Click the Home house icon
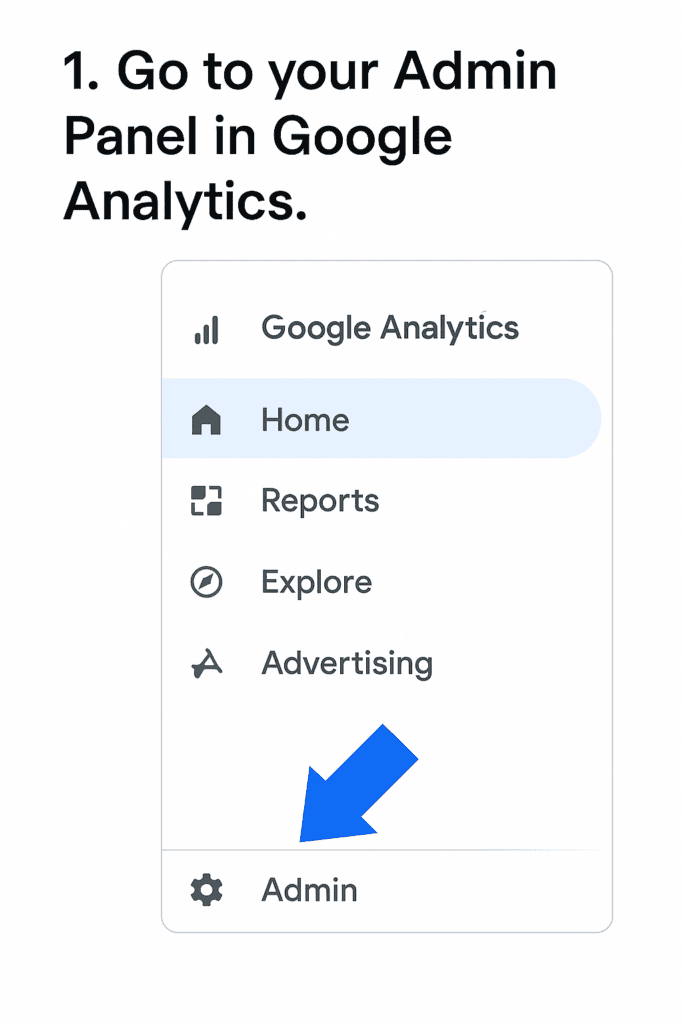The height and width of the screenshot is (1024, 683). pos(206,419)
